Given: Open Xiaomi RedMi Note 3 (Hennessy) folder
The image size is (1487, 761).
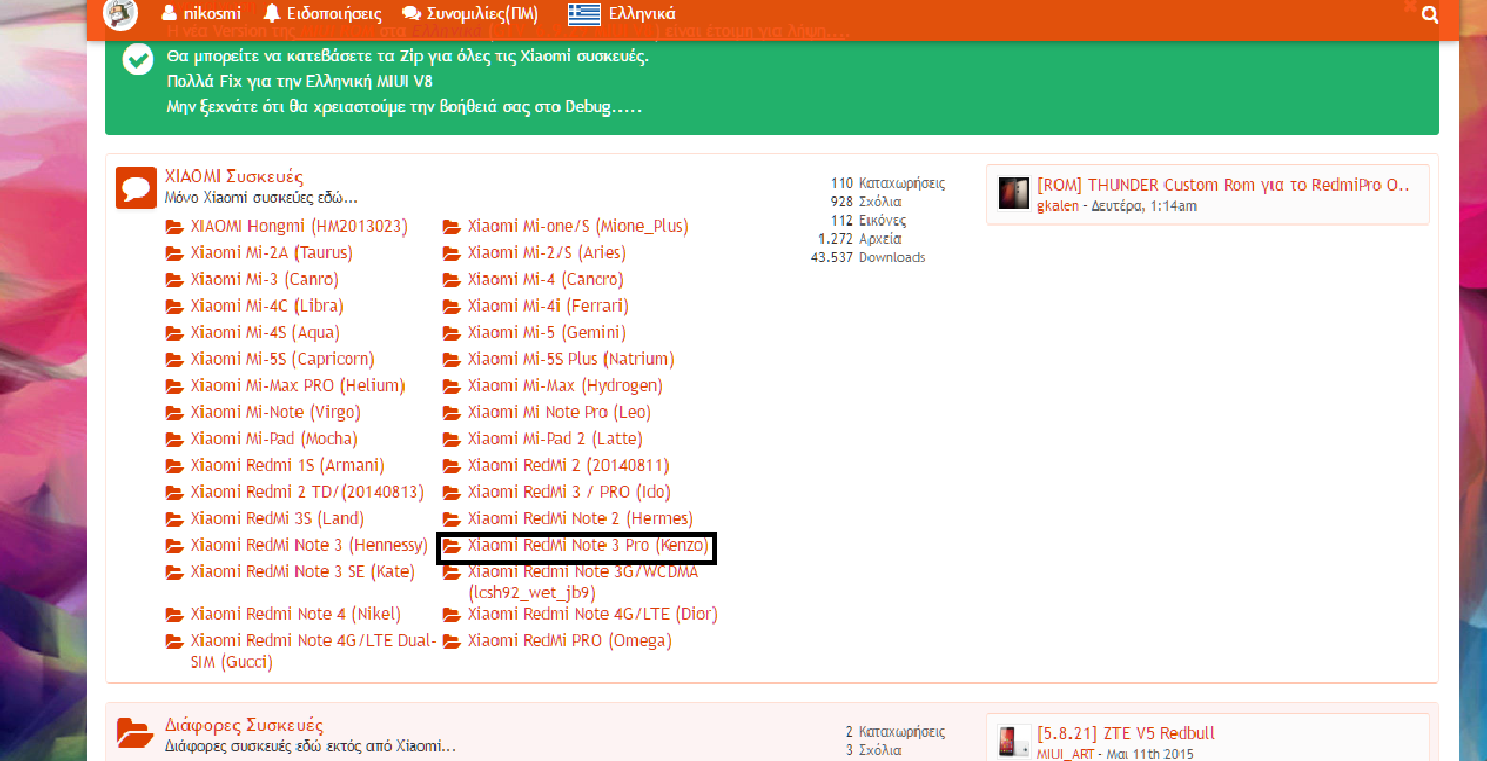Looking at the screenshot, I should click(310, 545).
